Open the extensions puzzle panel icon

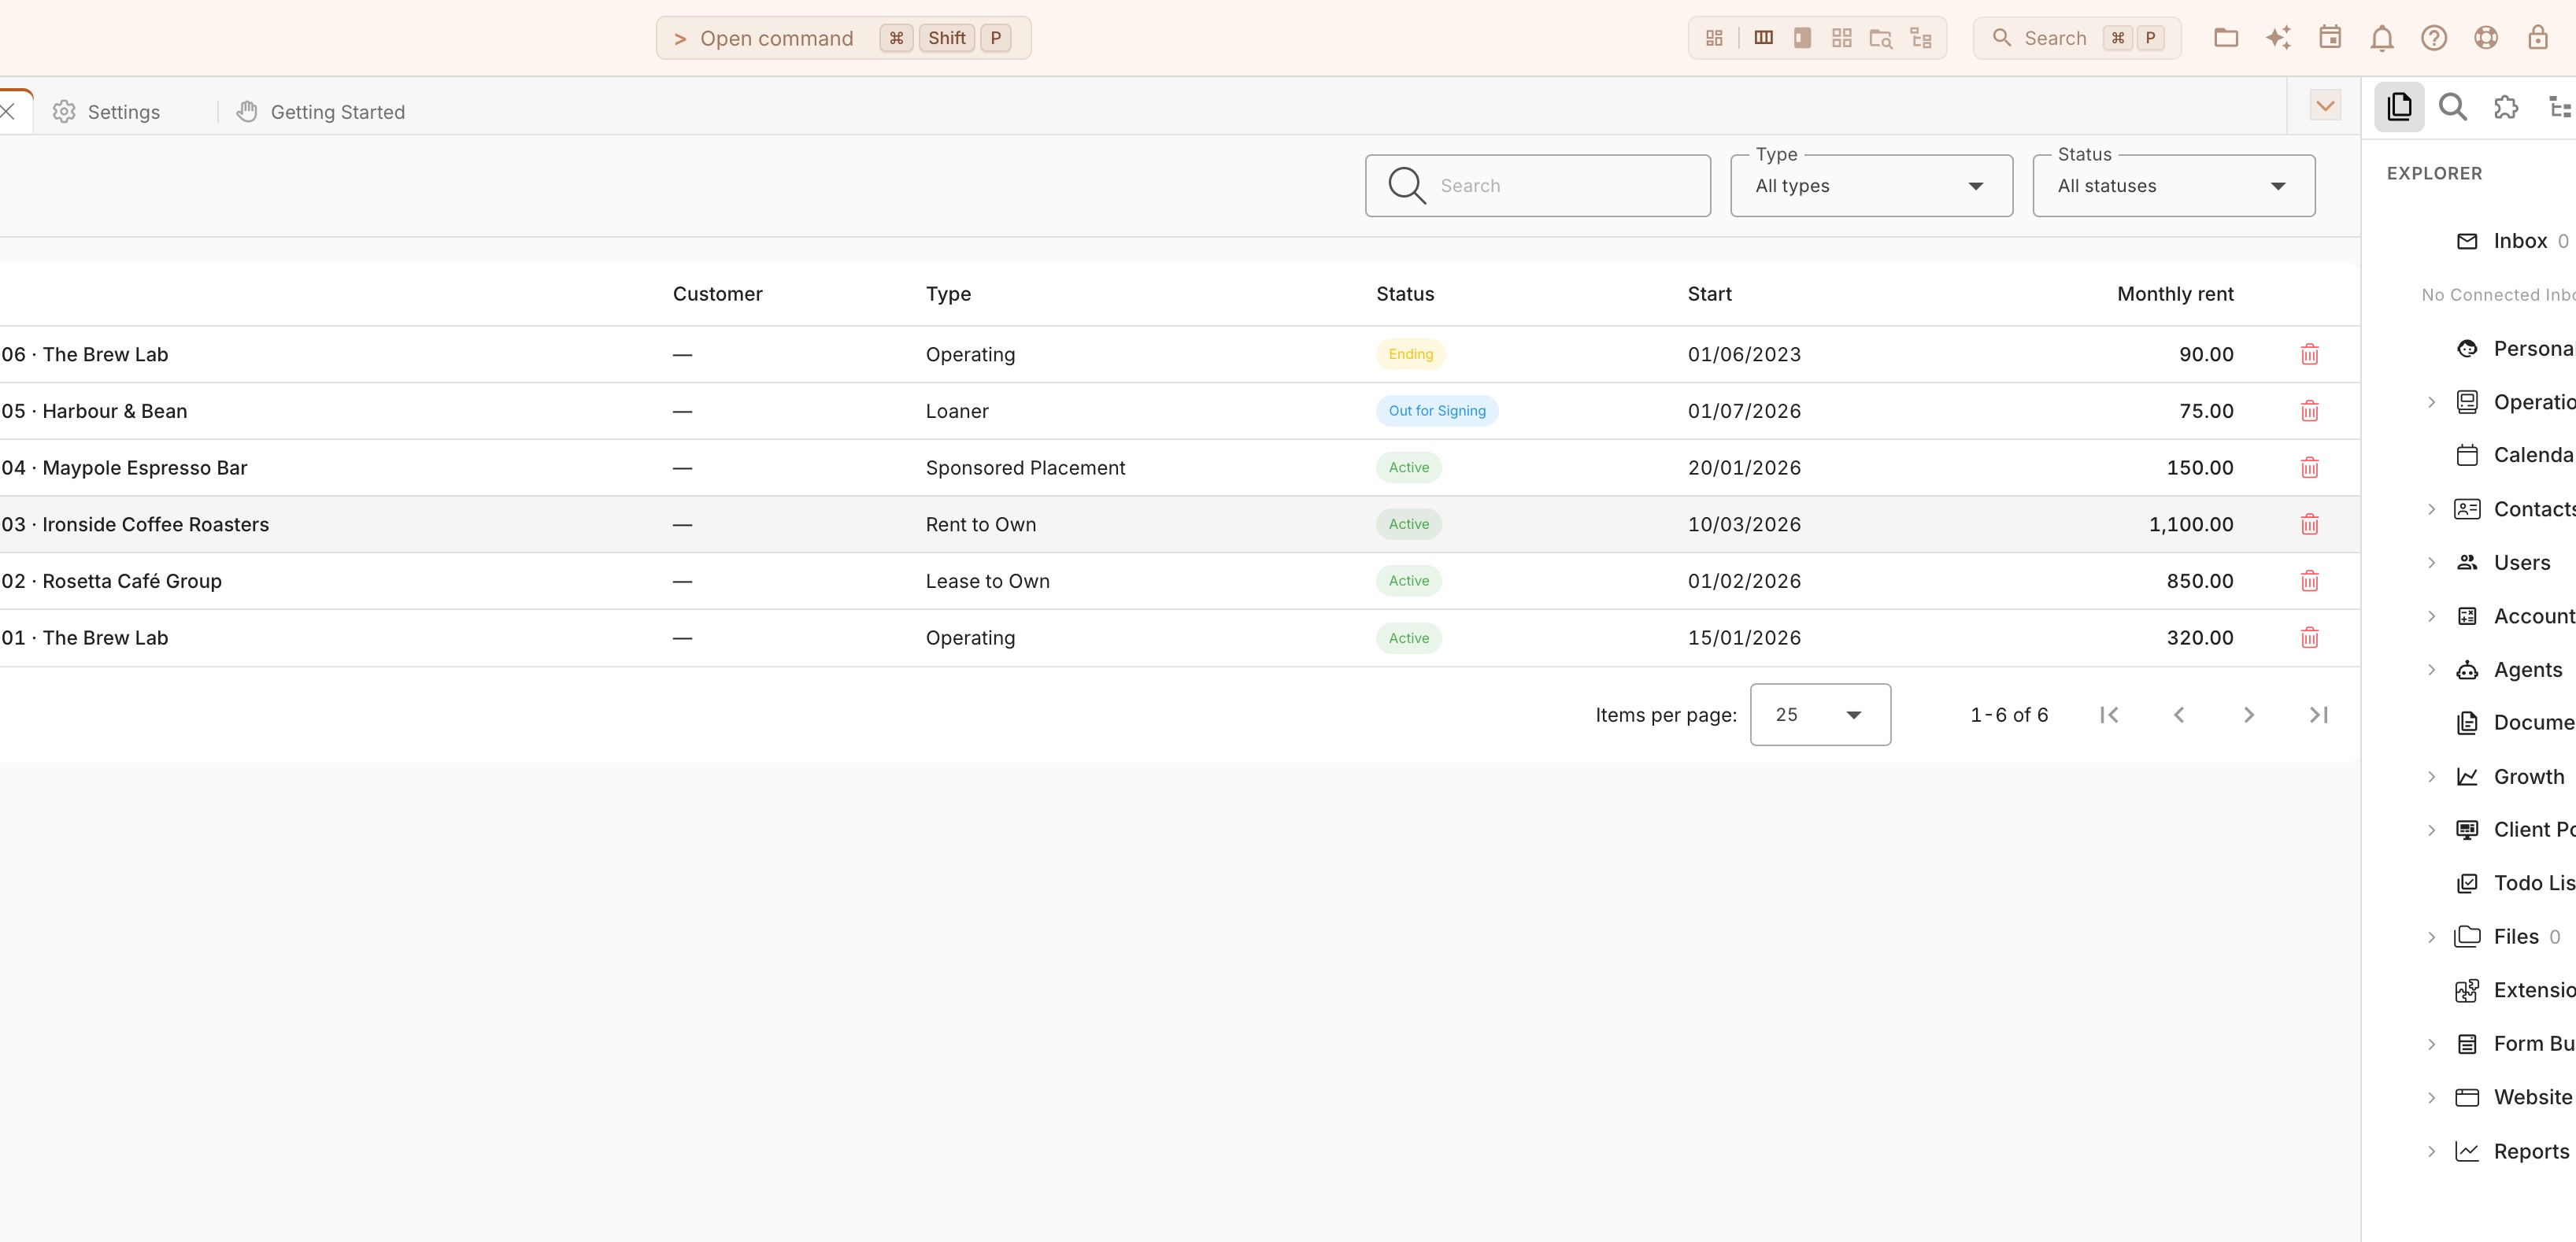(x=2506, y=107)
